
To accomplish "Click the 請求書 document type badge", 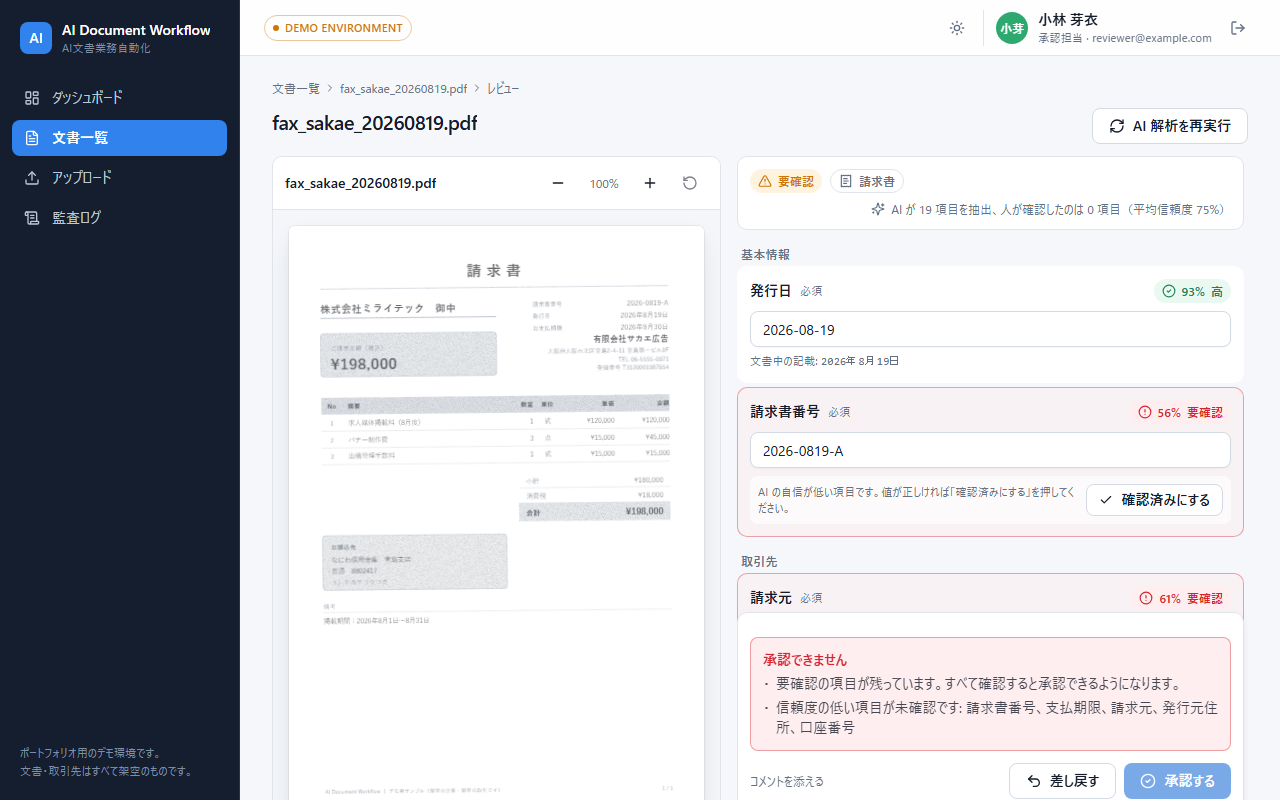I will point(867,181).
